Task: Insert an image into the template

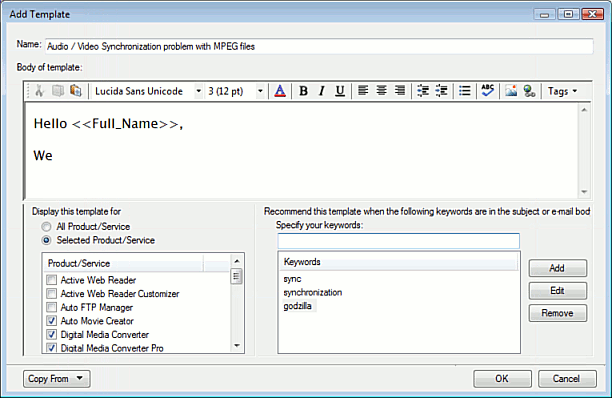Action: pyautogui.click(x=511, y=91)
